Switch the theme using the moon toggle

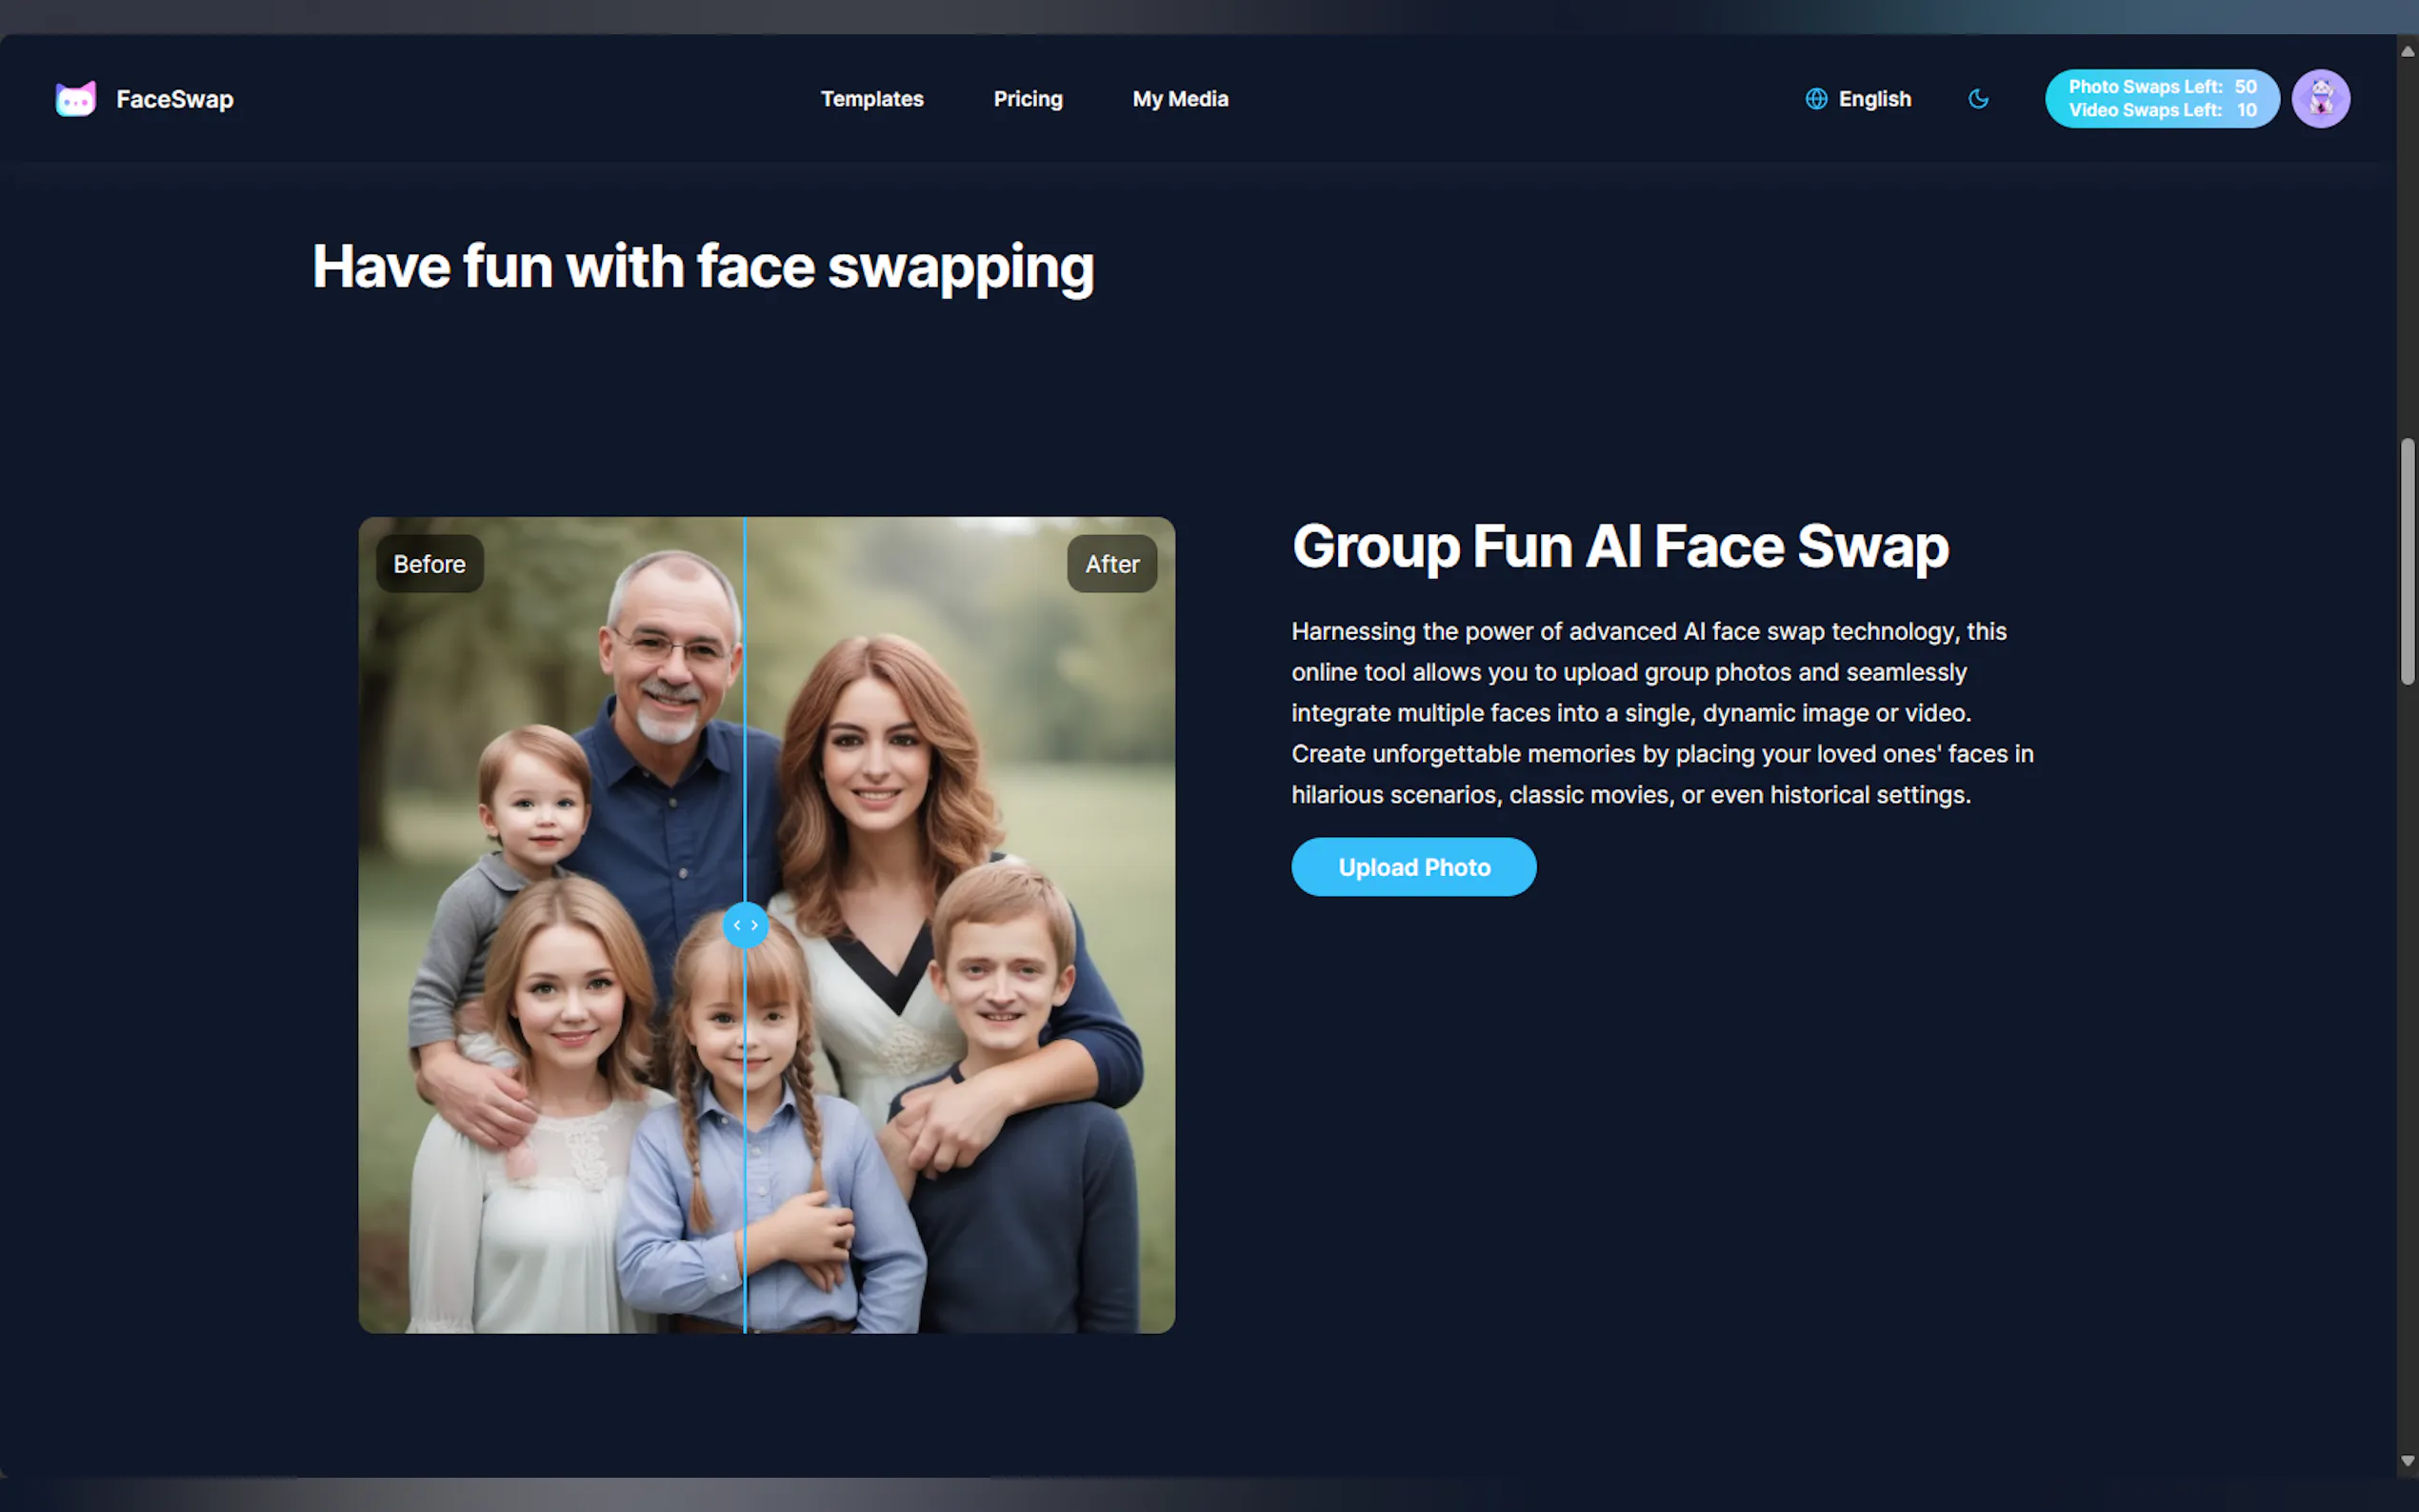click(x=1978, y=98)
